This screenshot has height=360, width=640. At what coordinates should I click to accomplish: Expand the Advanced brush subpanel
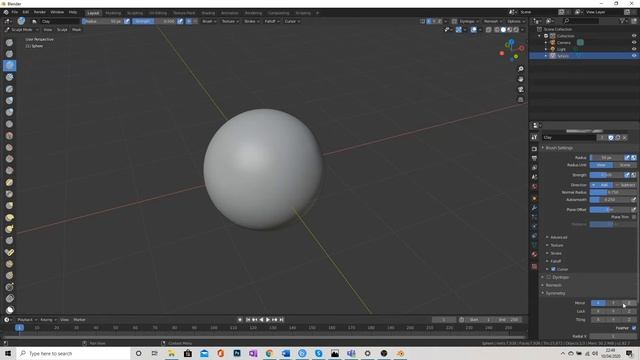pyautogui.click(x=559, y=237)
